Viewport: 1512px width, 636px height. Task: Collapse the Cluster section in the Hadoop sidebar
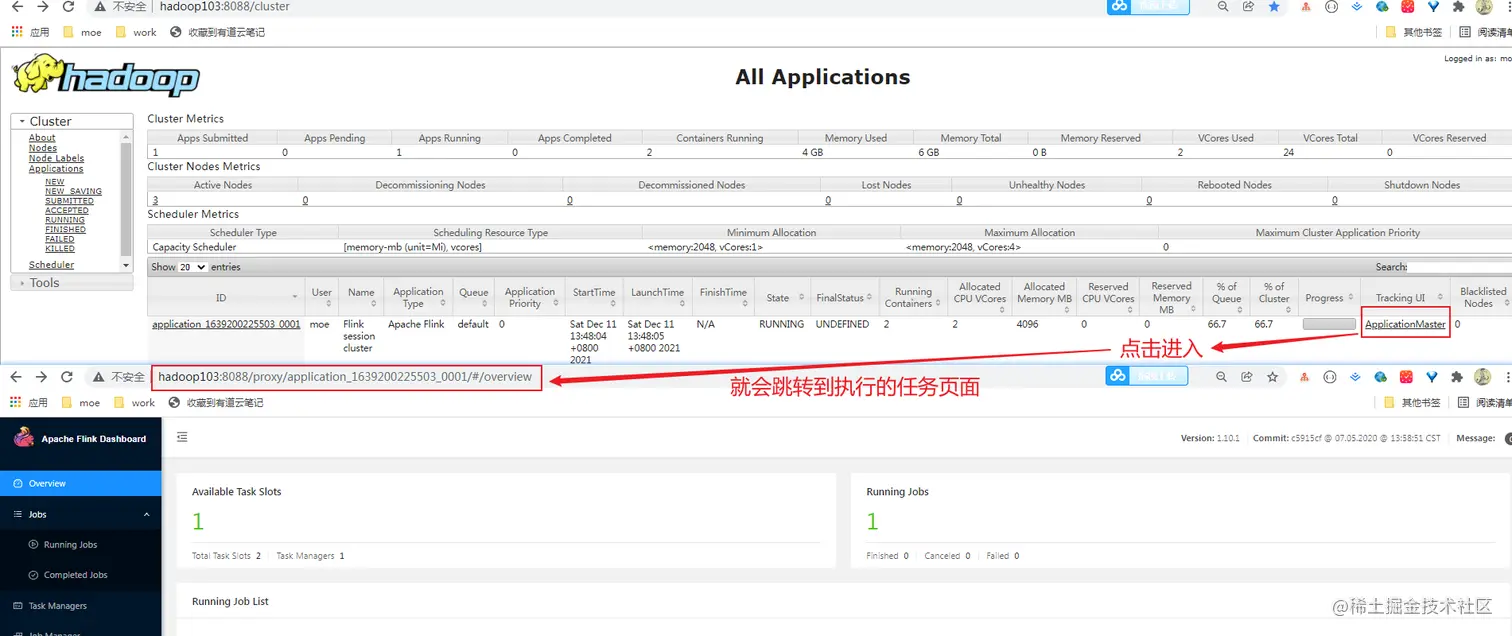[x=71, y=121]
